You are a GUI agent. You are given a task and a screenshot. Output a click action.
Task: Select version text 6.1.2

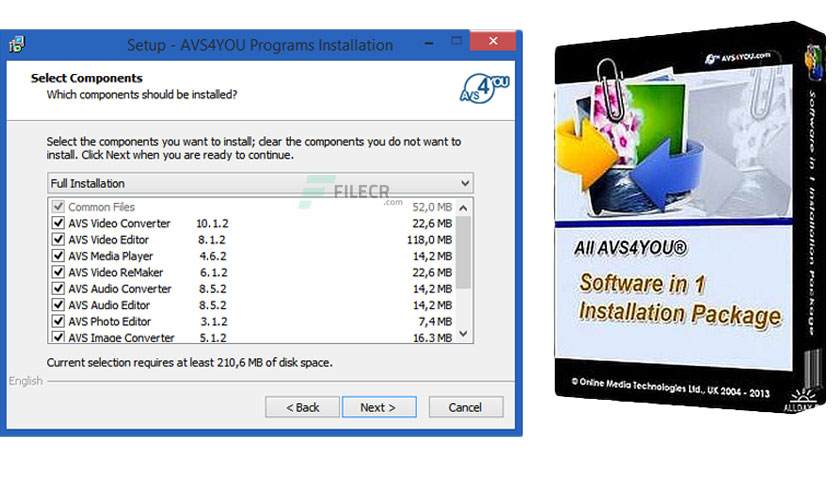pyautogui.click(x=213, y=272)
